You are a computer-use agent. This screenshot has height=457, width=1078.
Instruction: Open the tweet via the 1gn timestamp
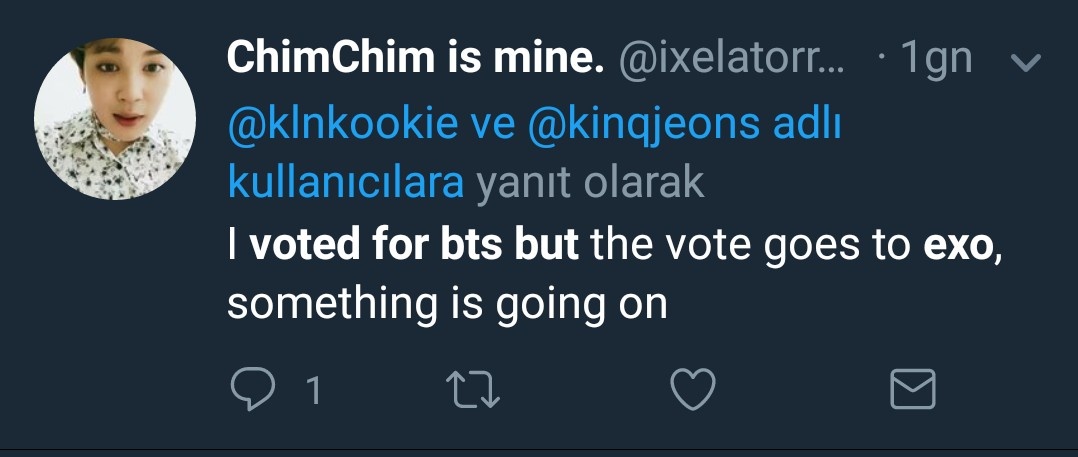point(936,60)
